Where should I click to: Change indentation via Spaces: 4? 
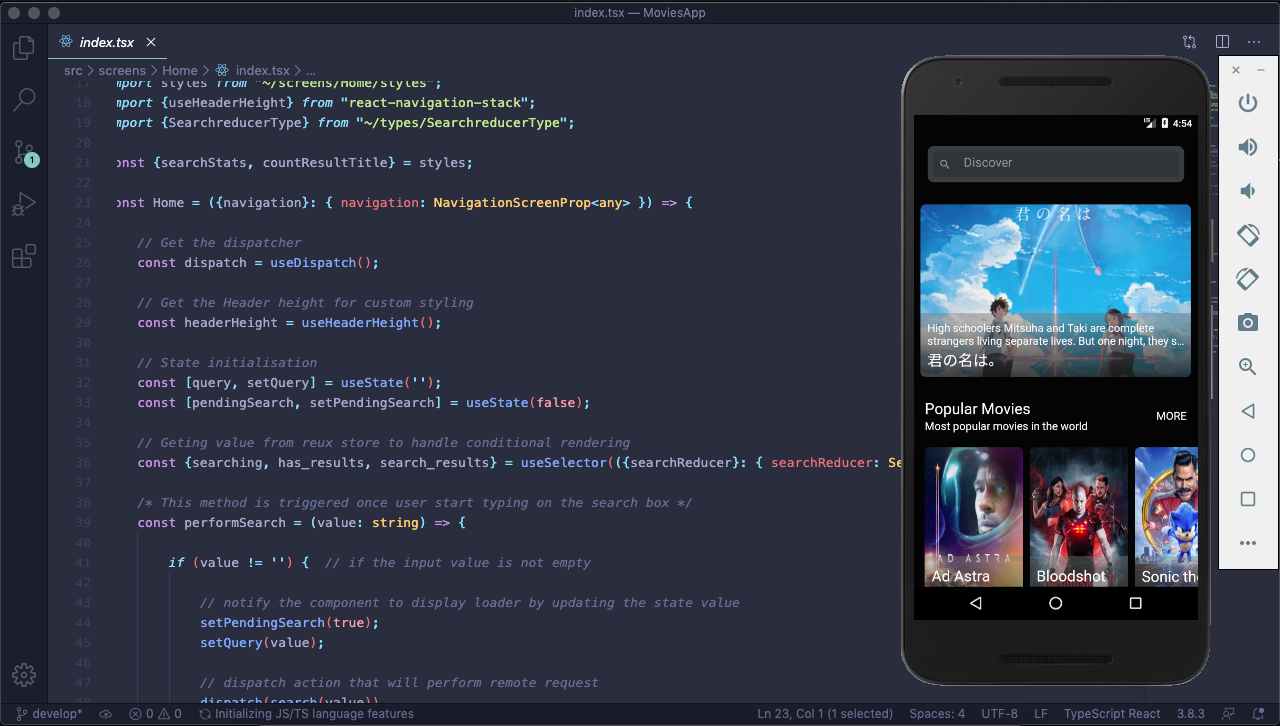coord(937,714)
